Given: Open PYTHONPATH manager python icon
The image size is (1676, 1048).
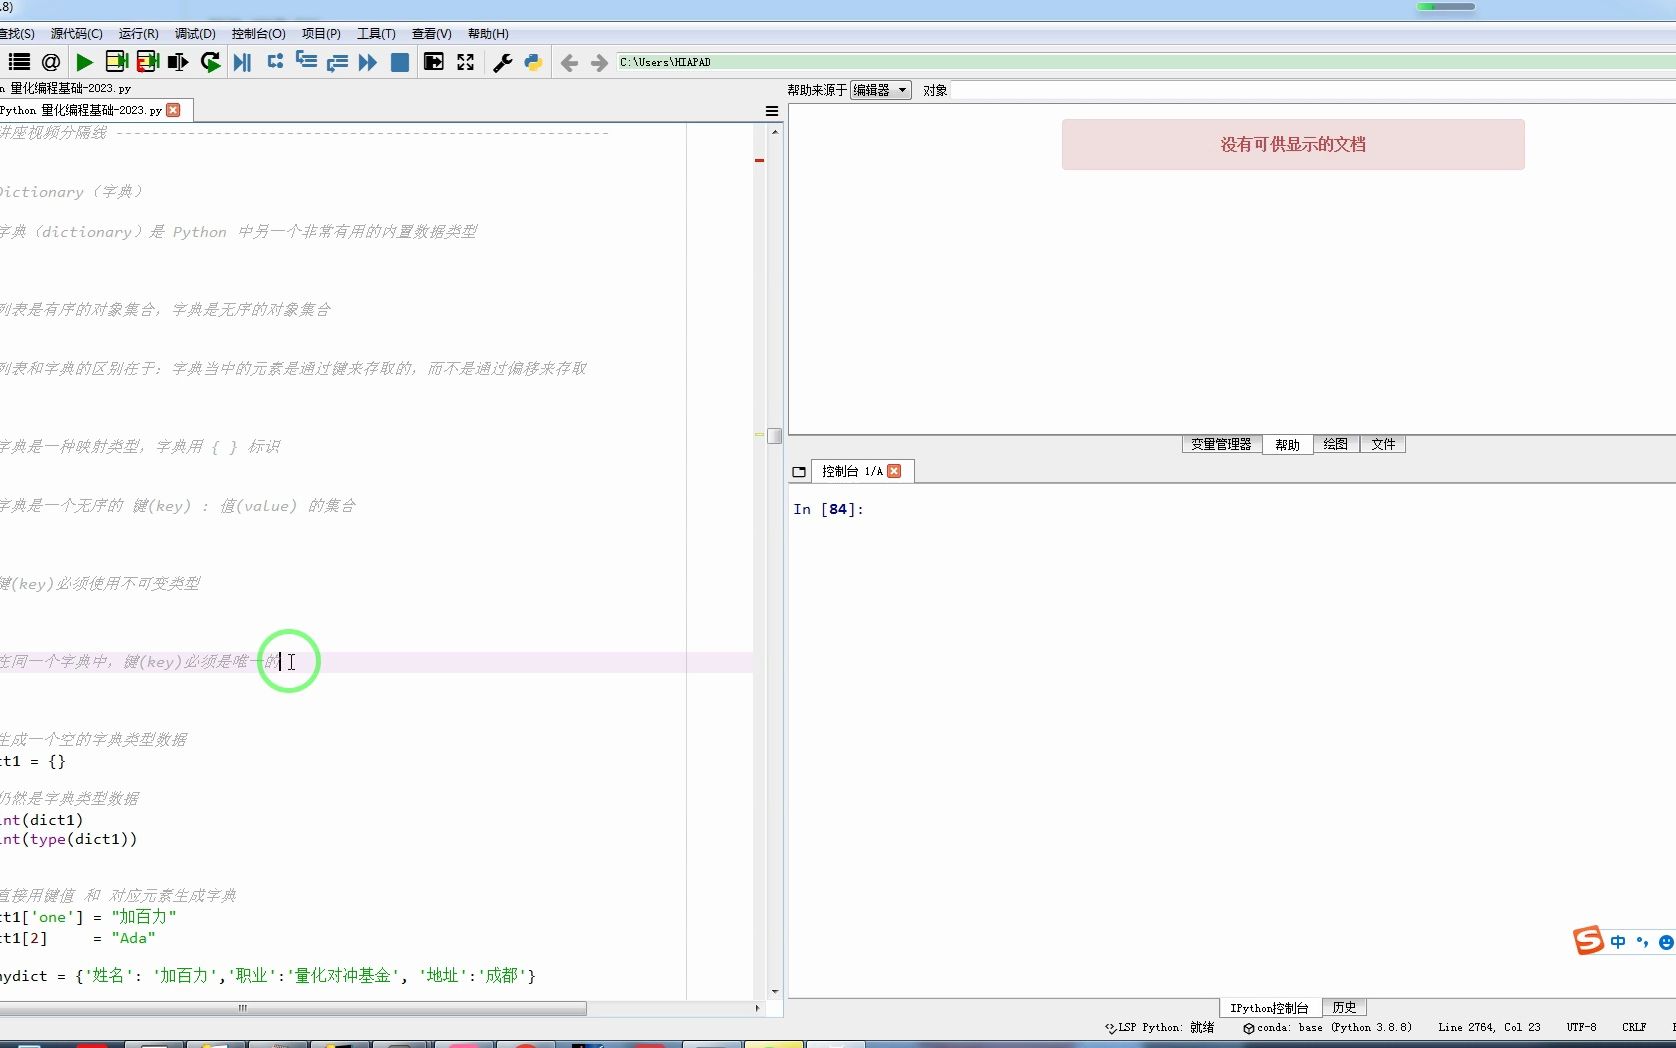Looking at the screenshot, I should pos(533,62).
